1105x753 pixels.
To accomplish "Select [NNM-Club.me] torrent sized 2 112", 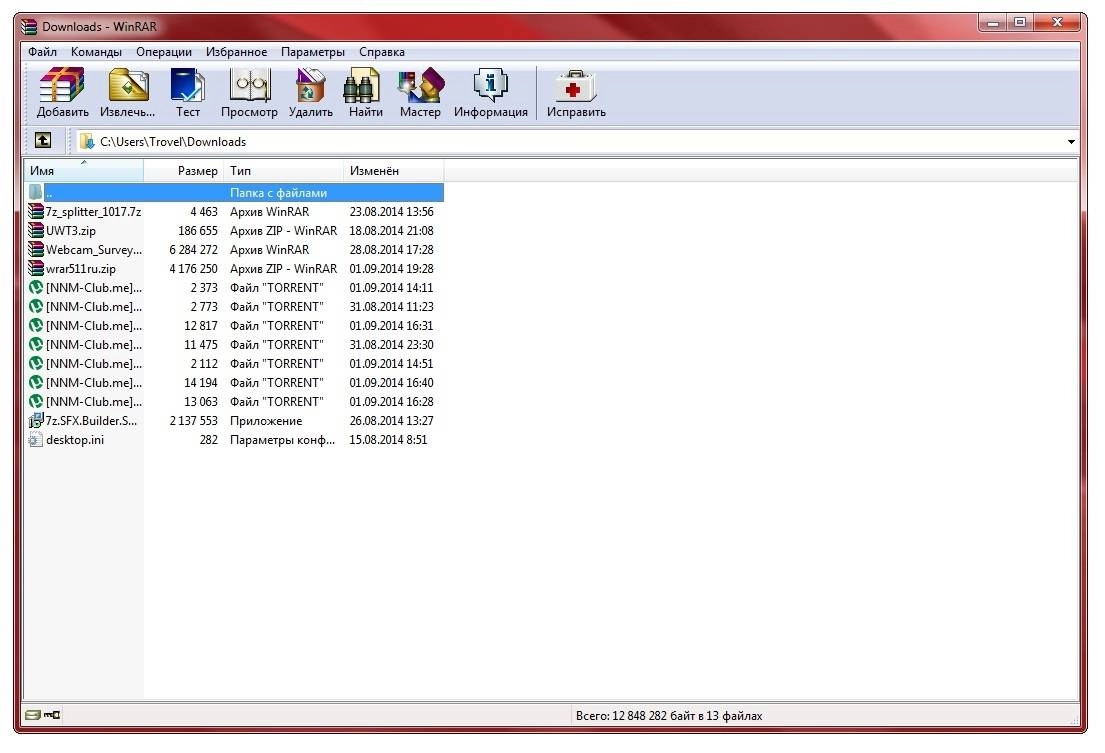I will tap(94, 363).
